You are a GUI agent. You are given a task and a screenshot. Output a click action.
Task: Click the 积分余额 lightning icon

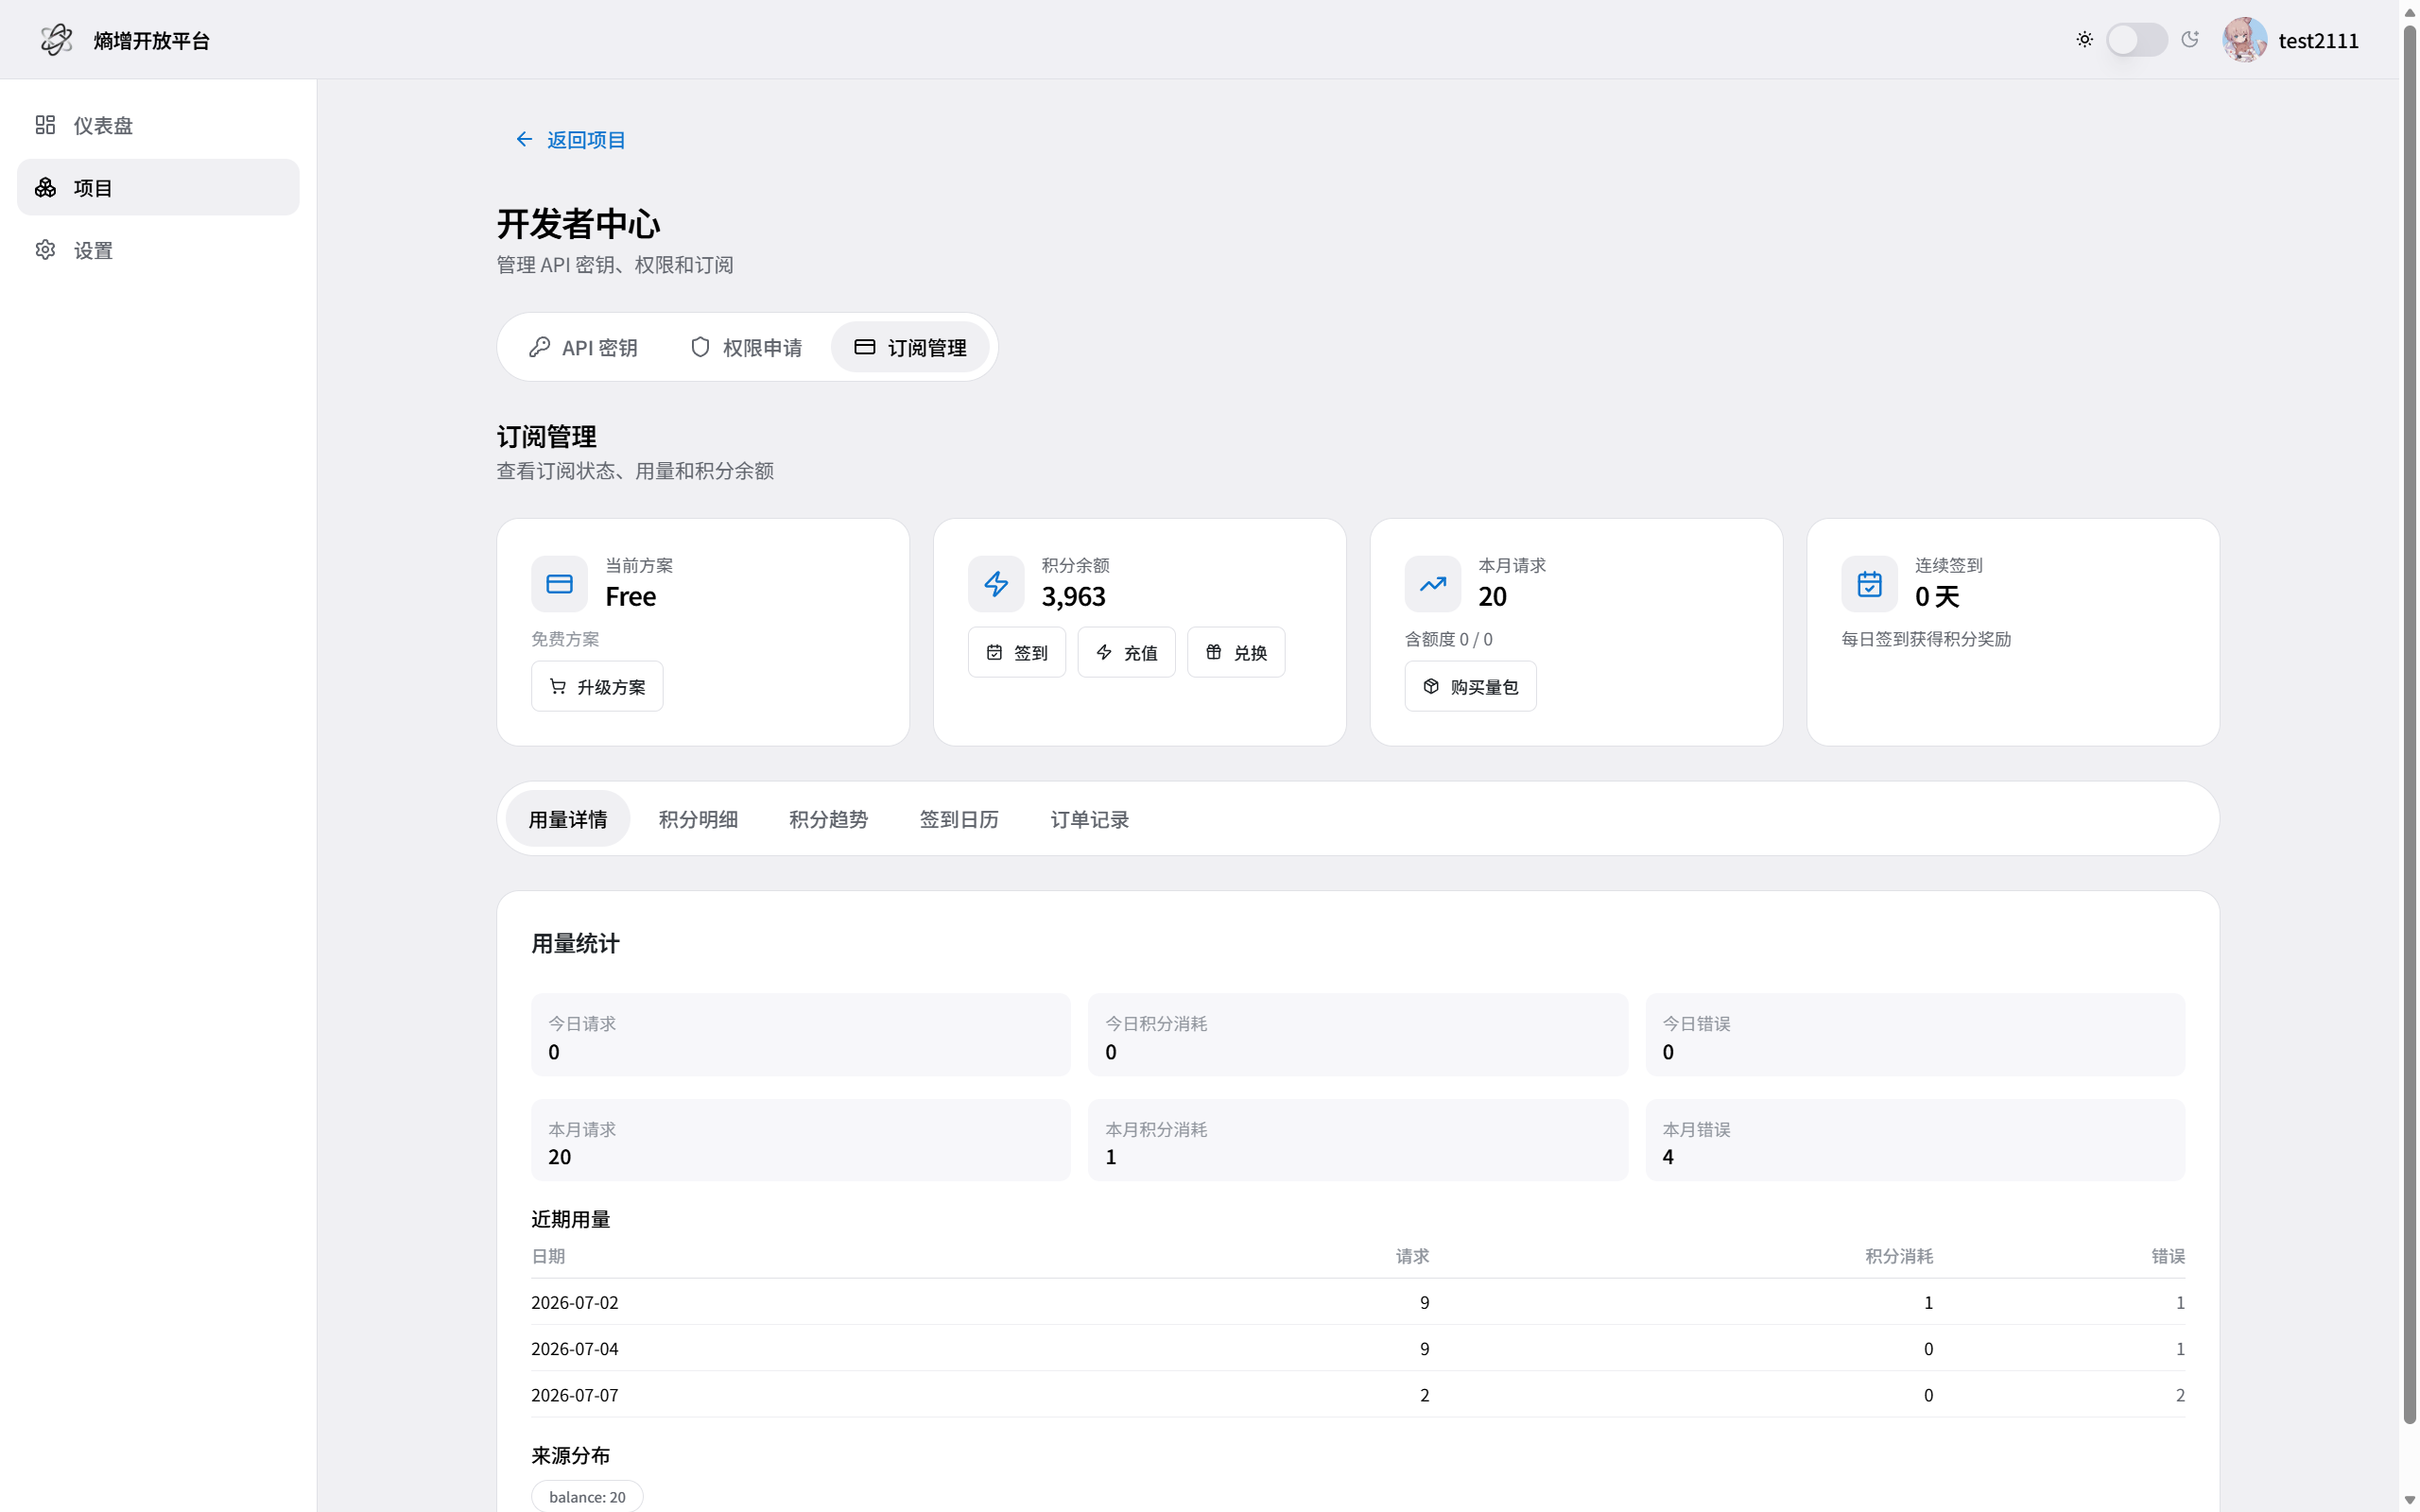point(996,584)
